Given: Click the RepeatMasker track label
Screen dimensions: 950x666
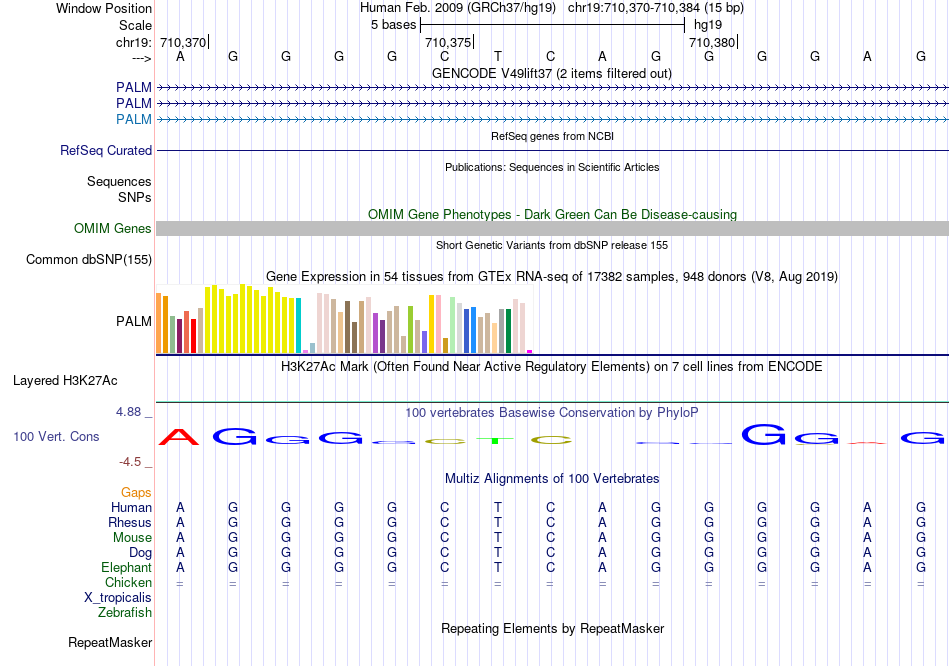Looking at the screenshot, I should click(110, 642).
